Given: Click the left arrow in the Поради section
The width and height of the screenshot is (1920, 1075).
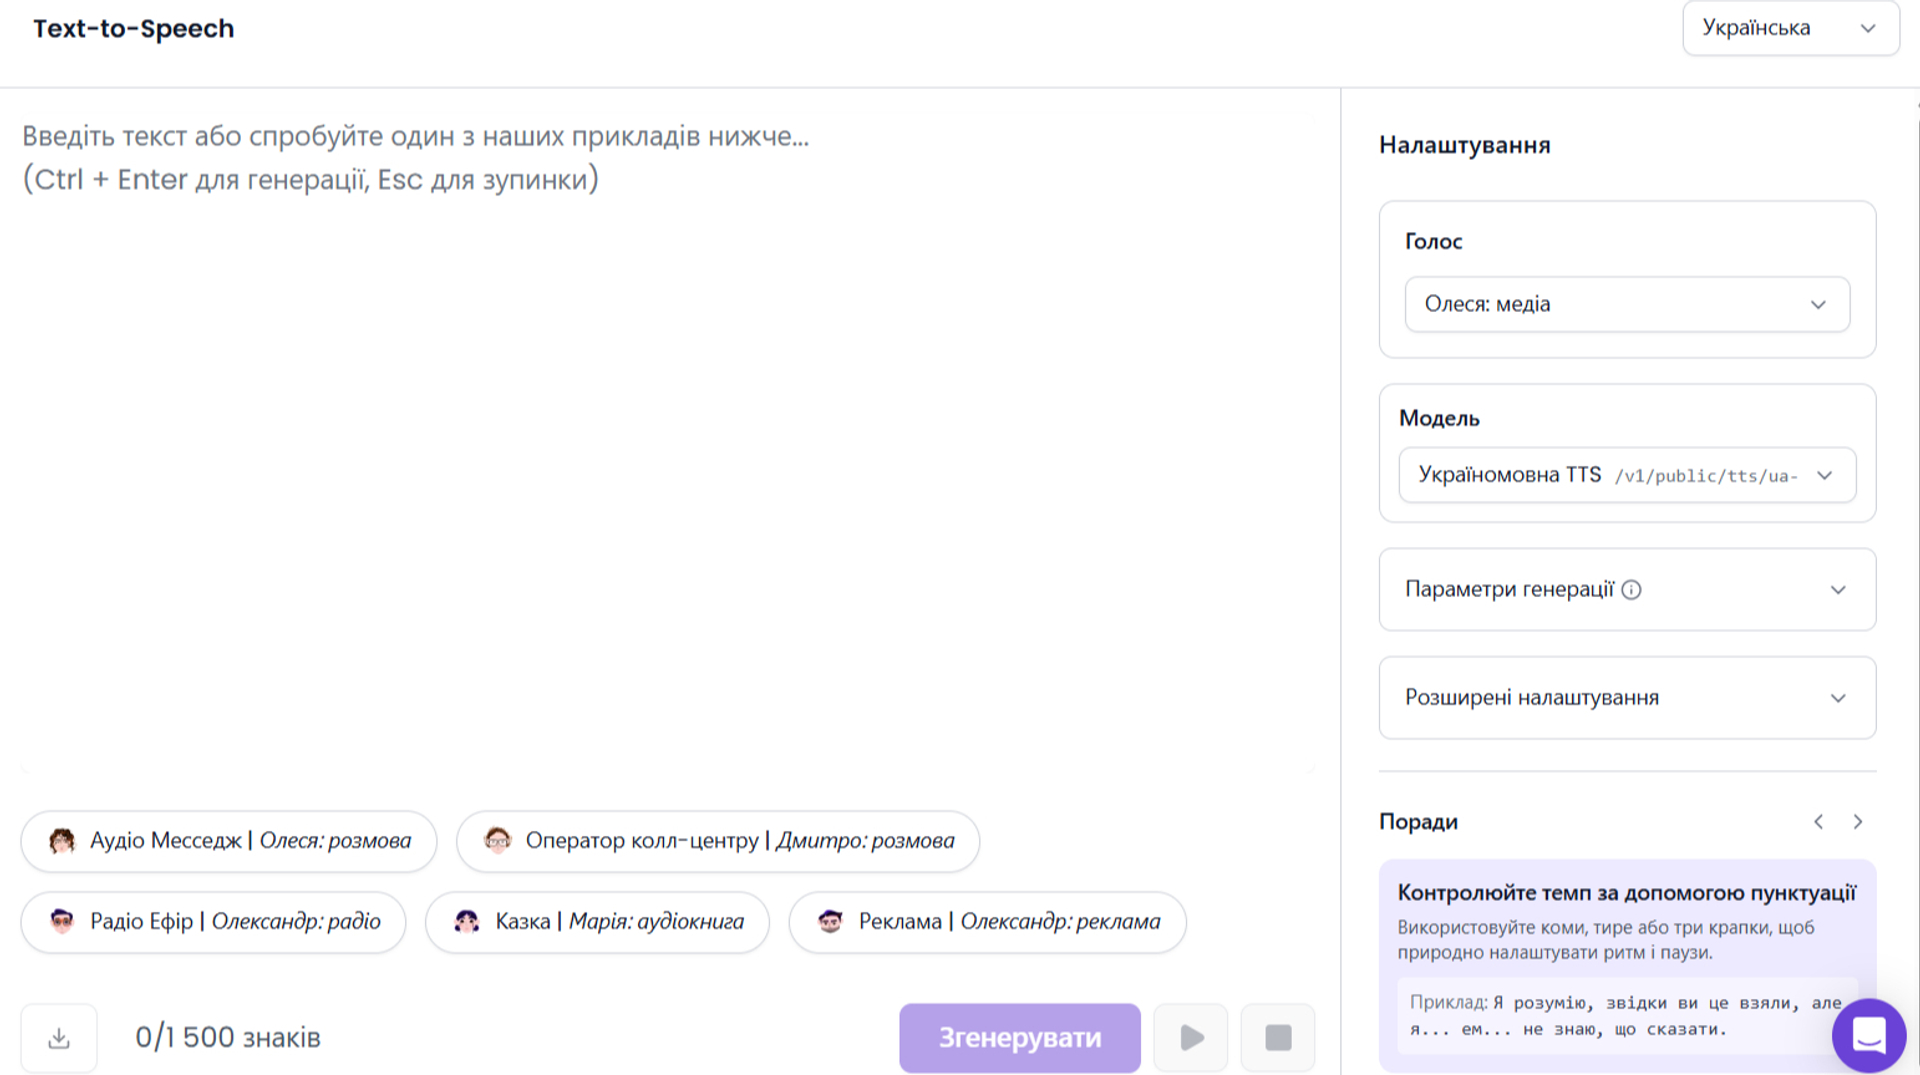Looking at the screenshot, I should pyautogui.click(x=1819, y=821).
